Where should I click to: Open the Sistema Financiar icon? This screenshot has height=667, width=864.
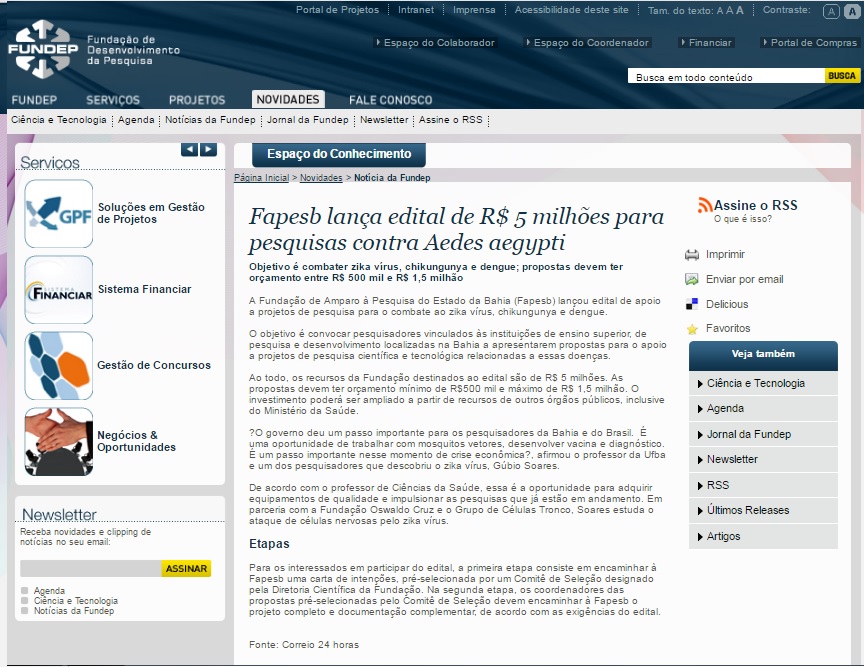pyautogui.click(x=59, y=290)
